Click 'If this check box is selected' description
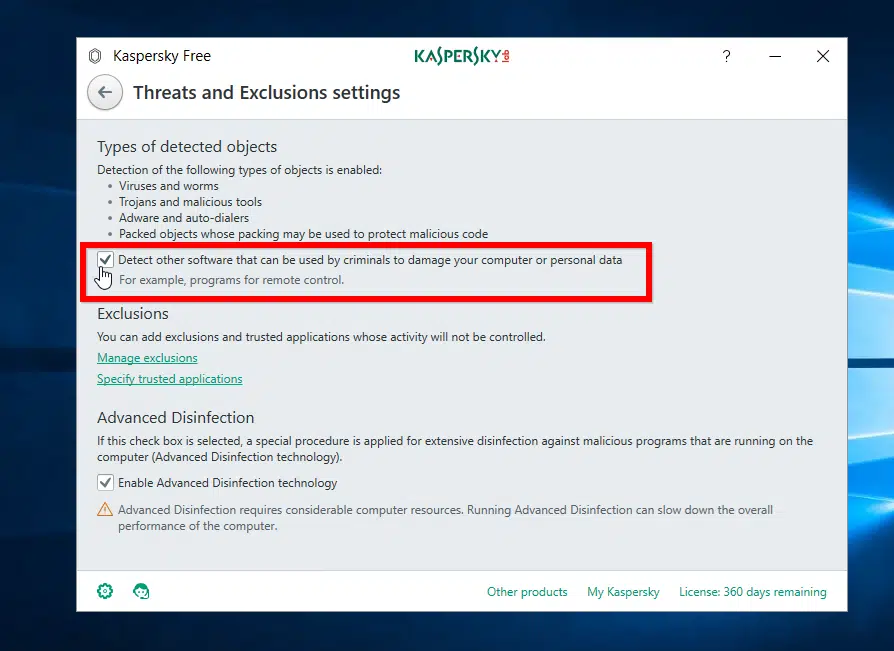The height and width of the screenshot is (651, 894). click(x=455, y=449)
